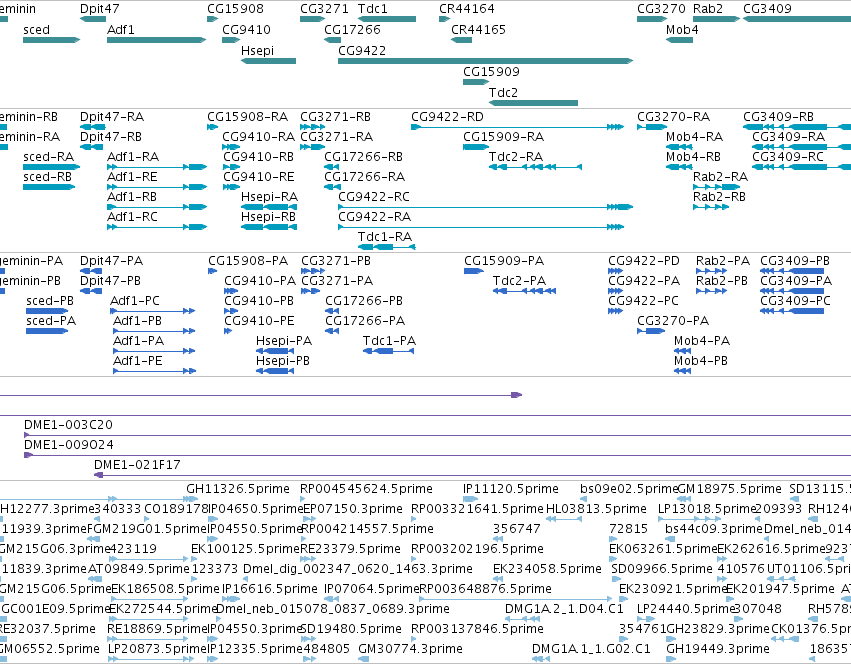Image resolution: width=851 pixels, height=664 pixels.
Task: Select protein feature Mob4-PA
Action: (682, 351)
